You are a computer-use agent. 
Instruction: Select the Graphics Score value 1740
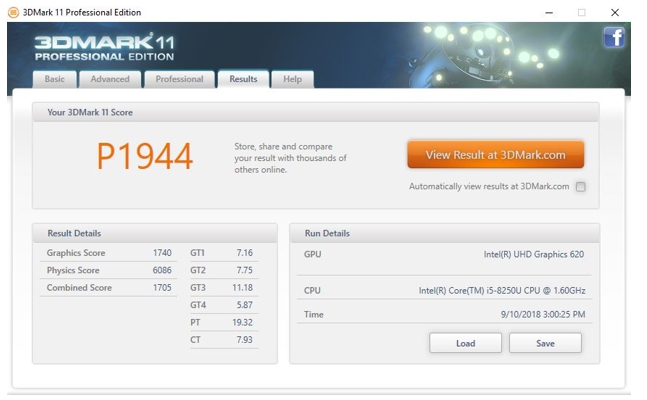[x=162, y=253]
